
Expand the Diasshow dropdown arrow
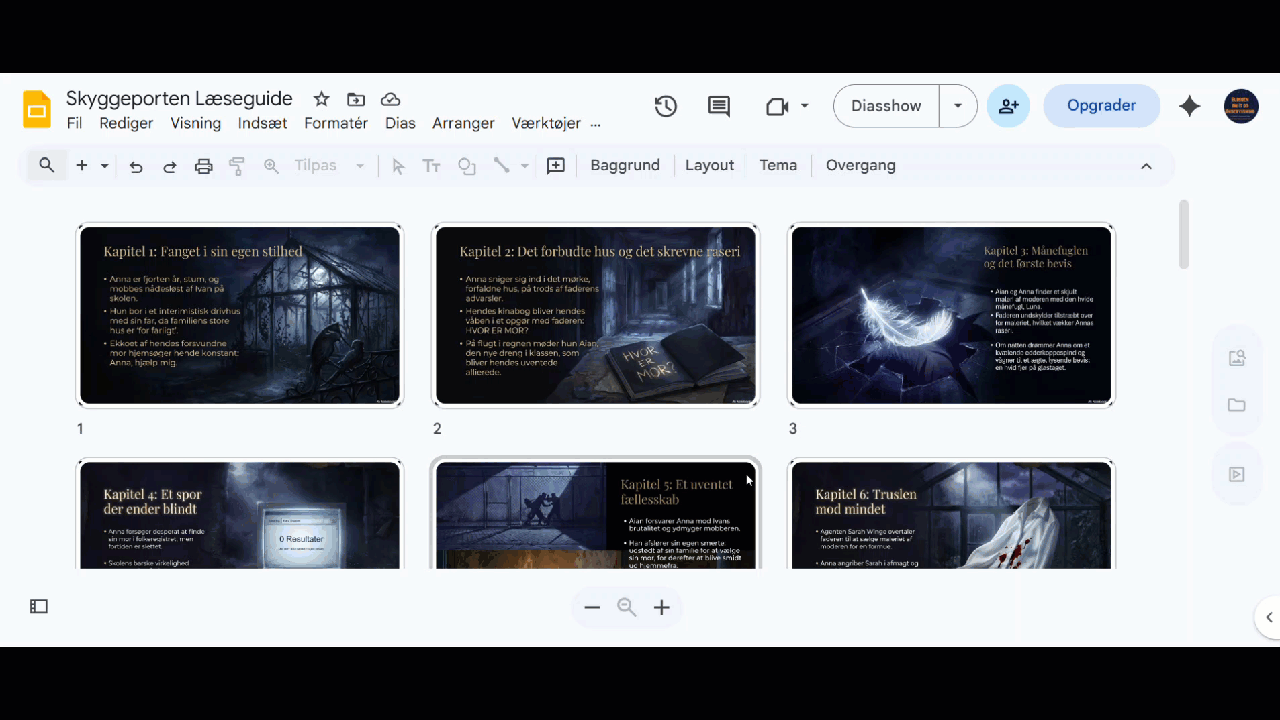(958, 106)
